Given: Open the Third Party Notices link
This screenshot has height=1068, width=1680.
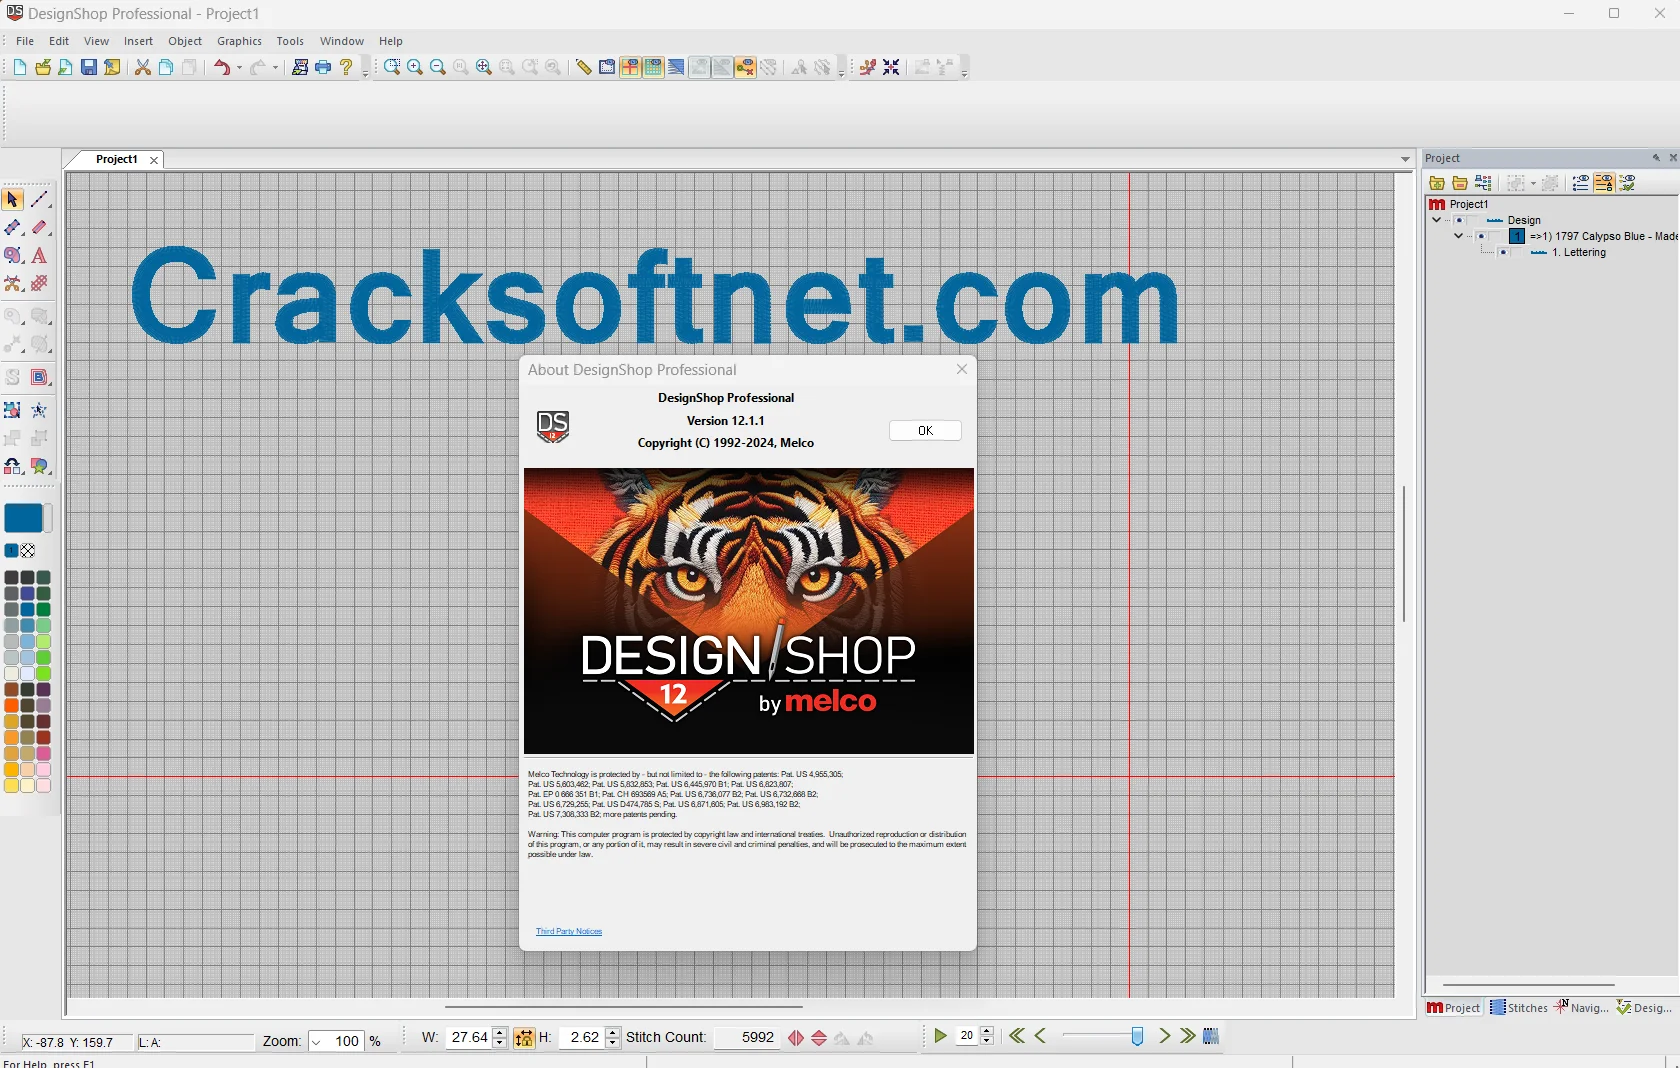Looking at the screenshot, I should pos(569,931).
